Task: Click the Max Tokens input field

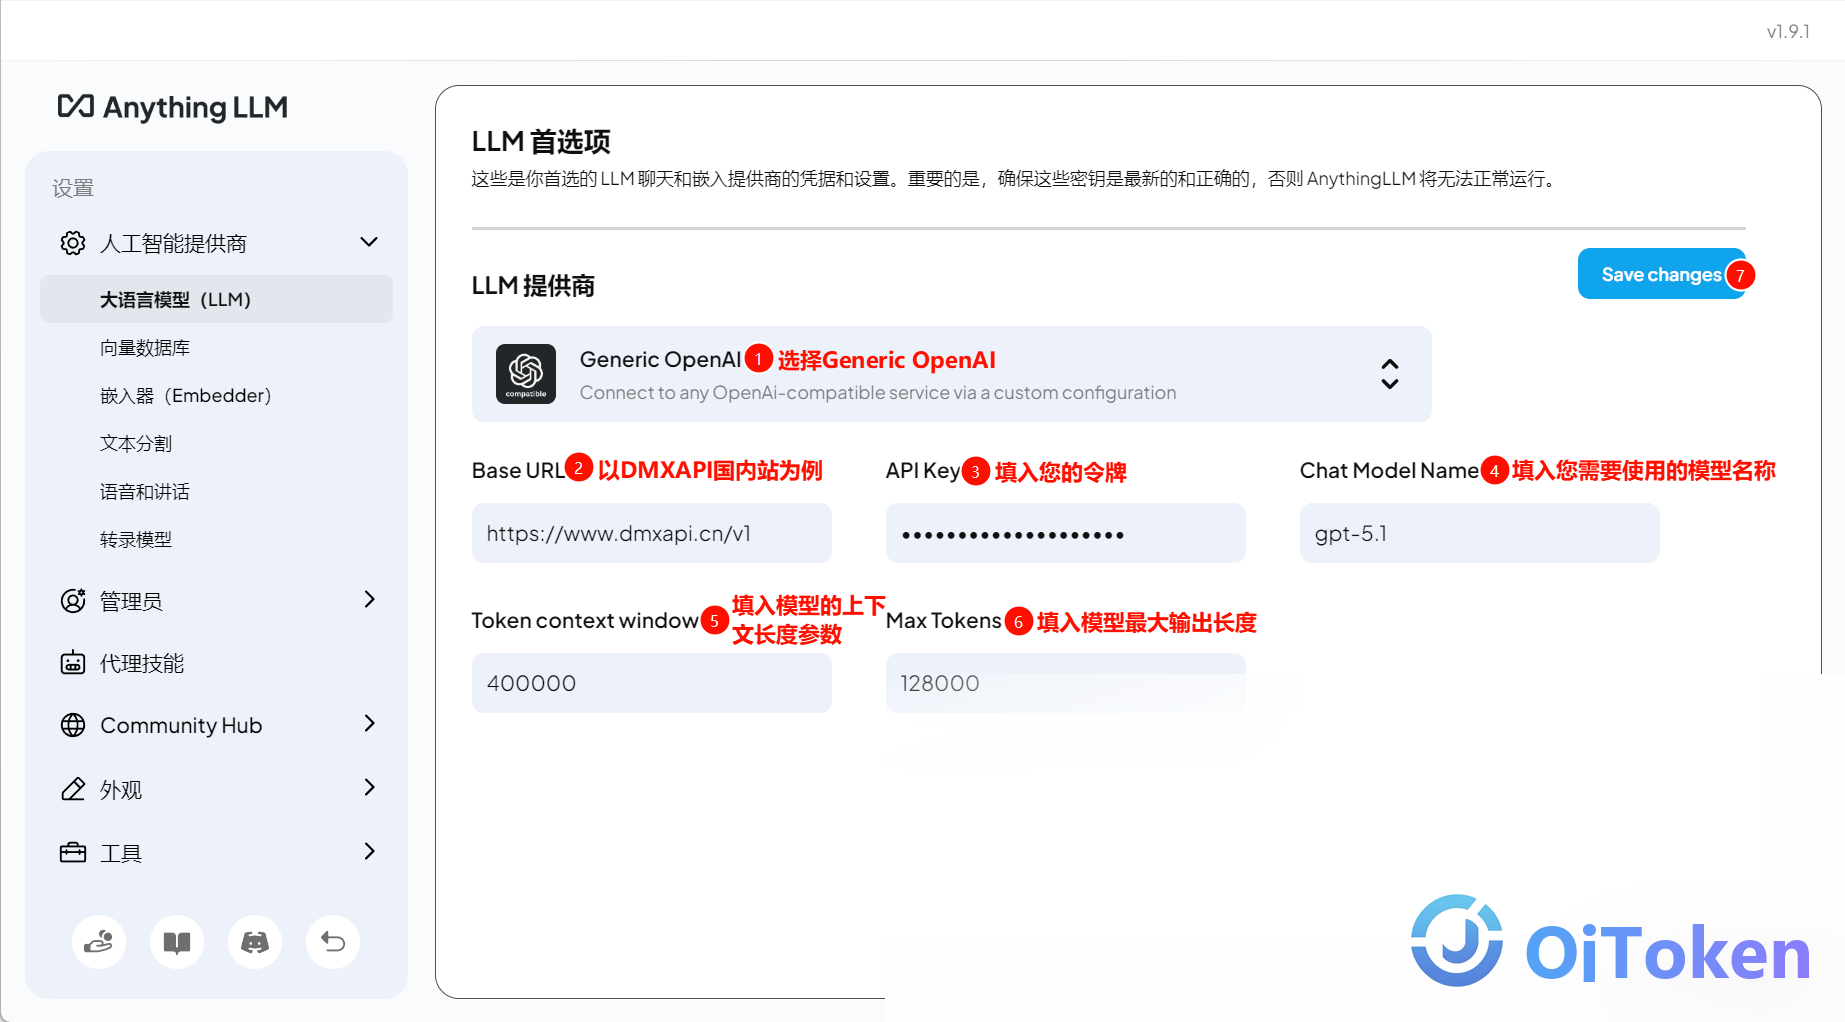Action: click(1066, 683)
